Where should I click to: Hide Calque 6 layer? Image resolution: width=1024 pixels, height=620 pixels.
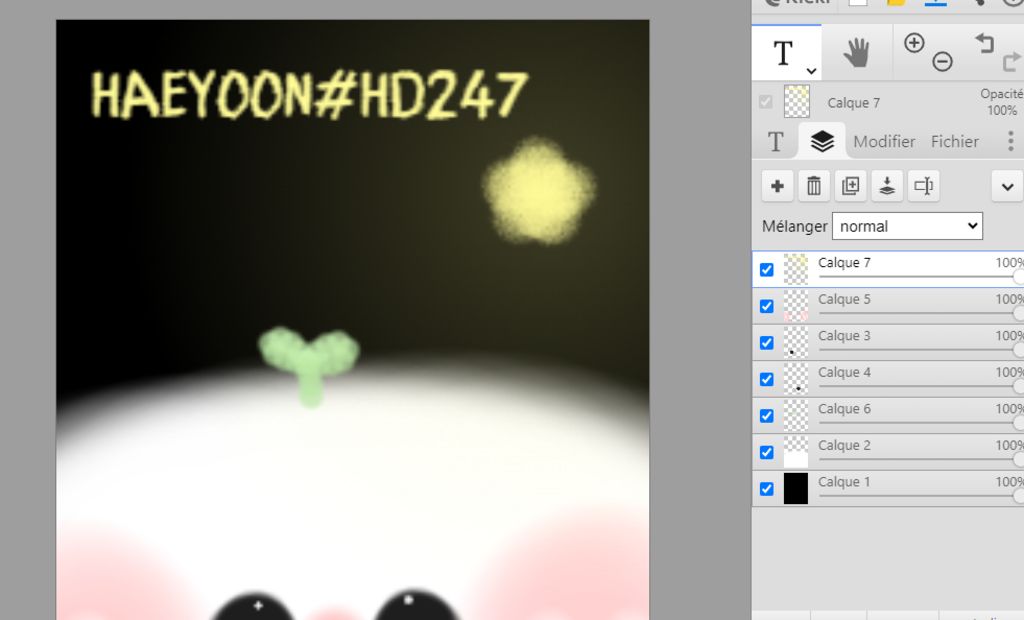point(767,416)
